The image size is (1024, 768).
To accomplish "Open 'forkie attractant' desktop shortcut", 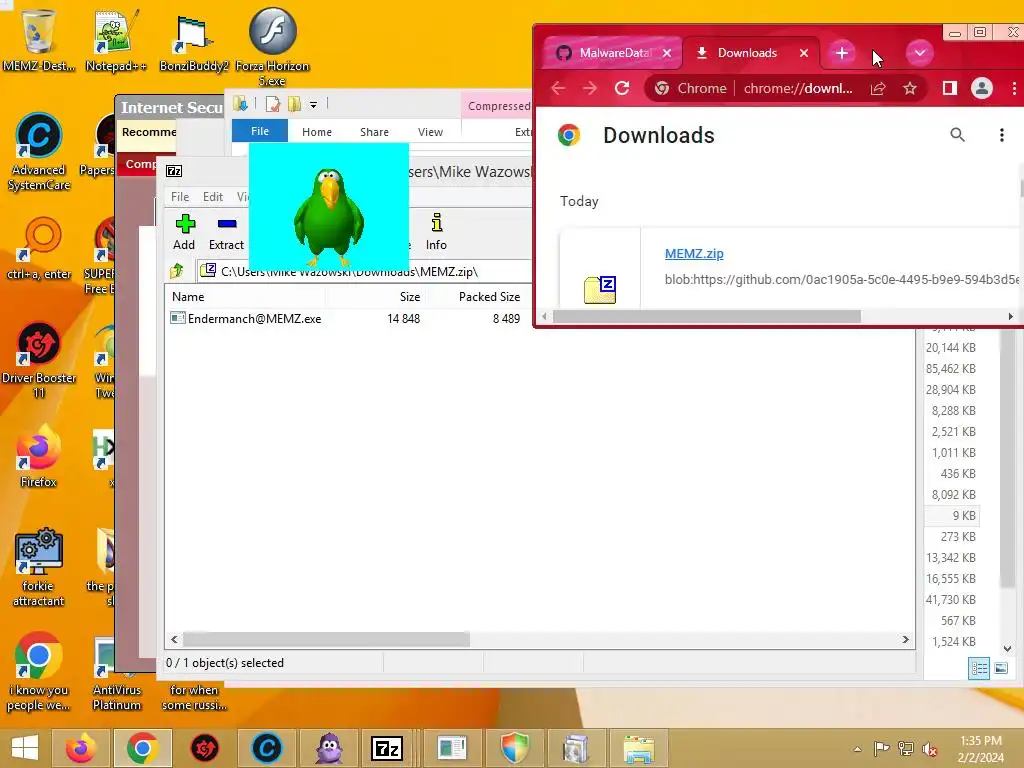I will pos(39,567).
